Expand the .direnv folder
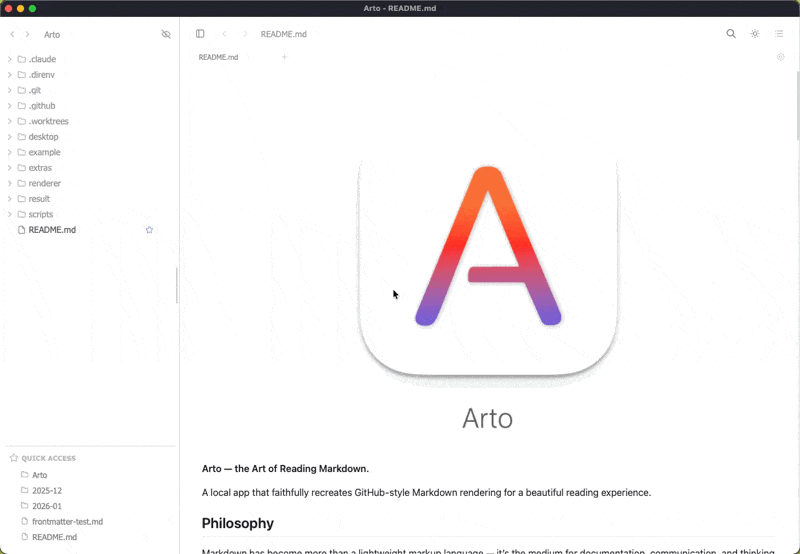Screen dimensions: 800x554 [x=9, y=74]
